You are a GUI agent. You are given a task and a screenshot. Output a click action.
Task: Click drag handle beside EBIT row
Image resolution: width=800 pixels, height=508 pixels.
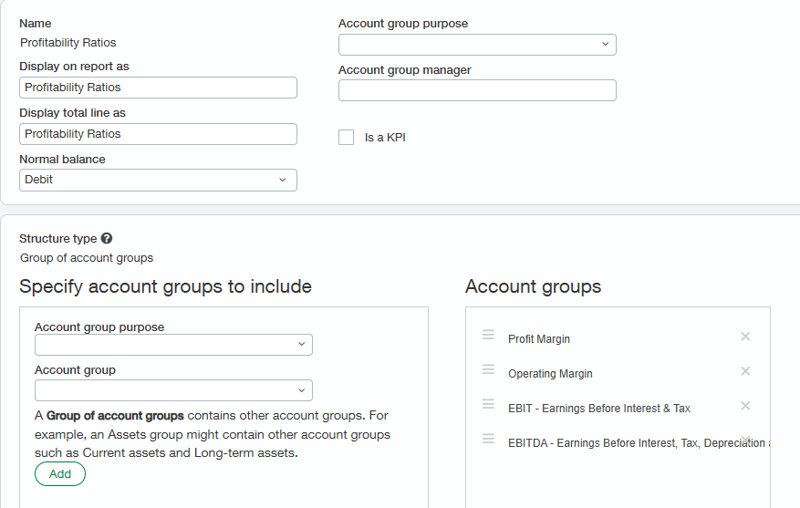tap(488, 404)
